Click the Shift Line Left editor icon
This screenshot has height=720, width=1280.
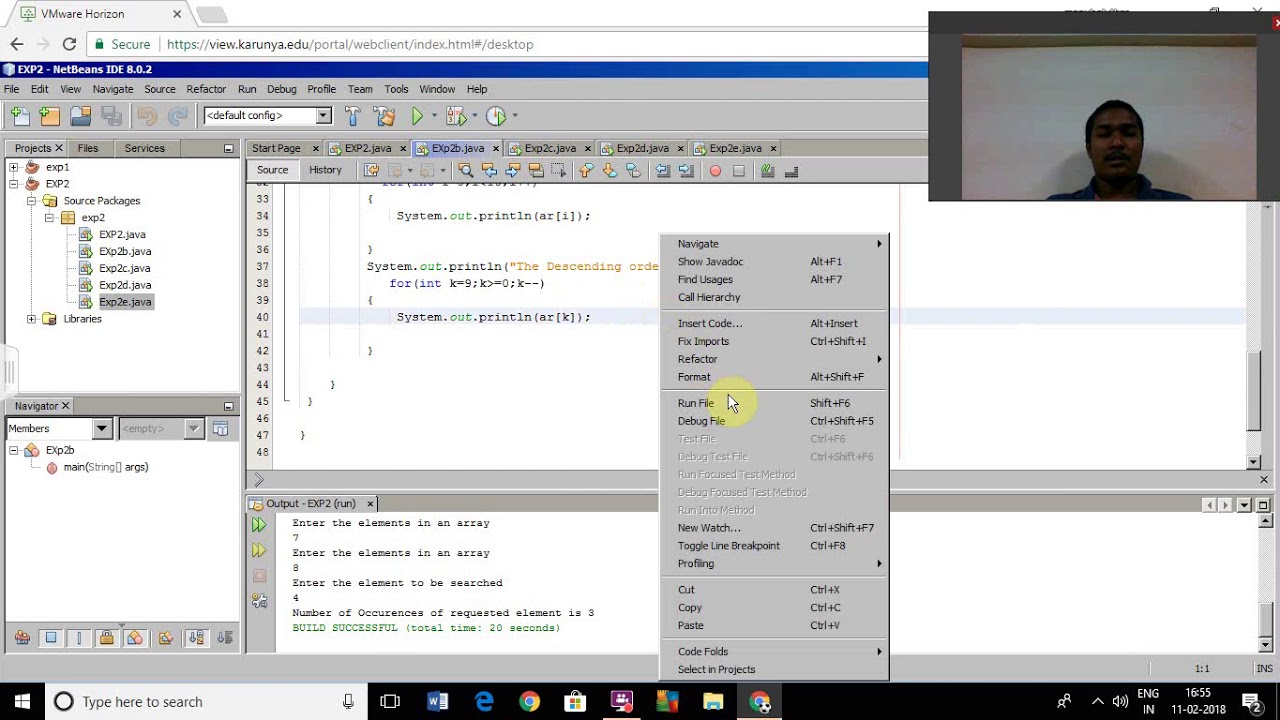[x=663, y=171]
